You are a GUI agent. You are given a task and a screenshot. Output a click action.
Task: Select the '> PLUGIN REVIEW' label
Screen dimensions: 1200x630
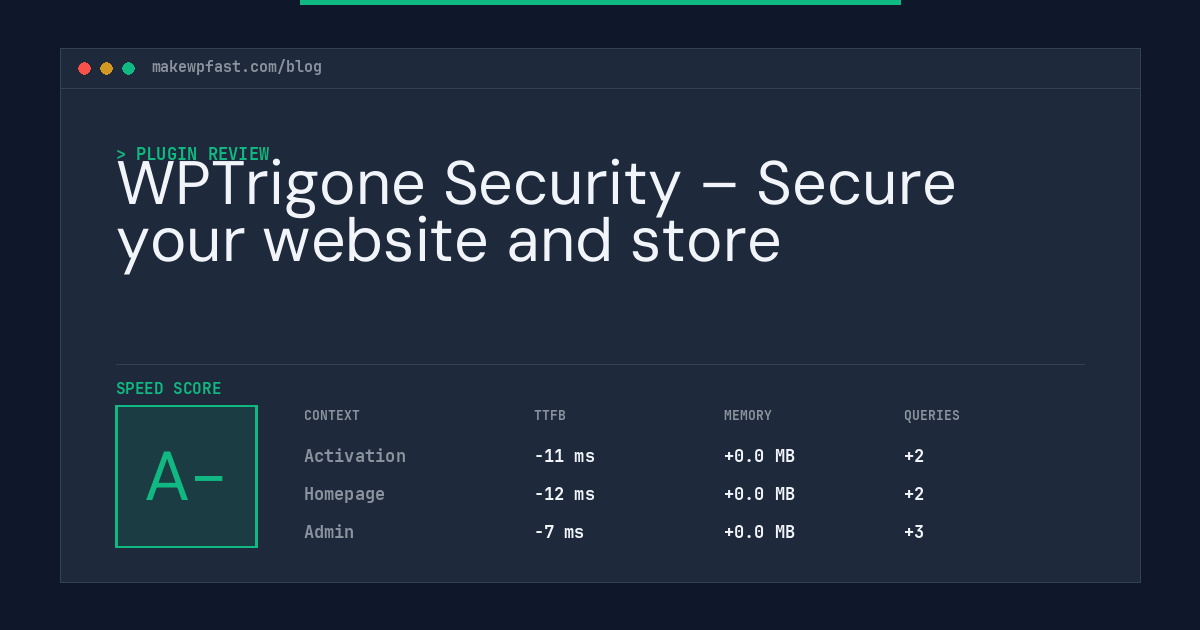pos(193,154)
